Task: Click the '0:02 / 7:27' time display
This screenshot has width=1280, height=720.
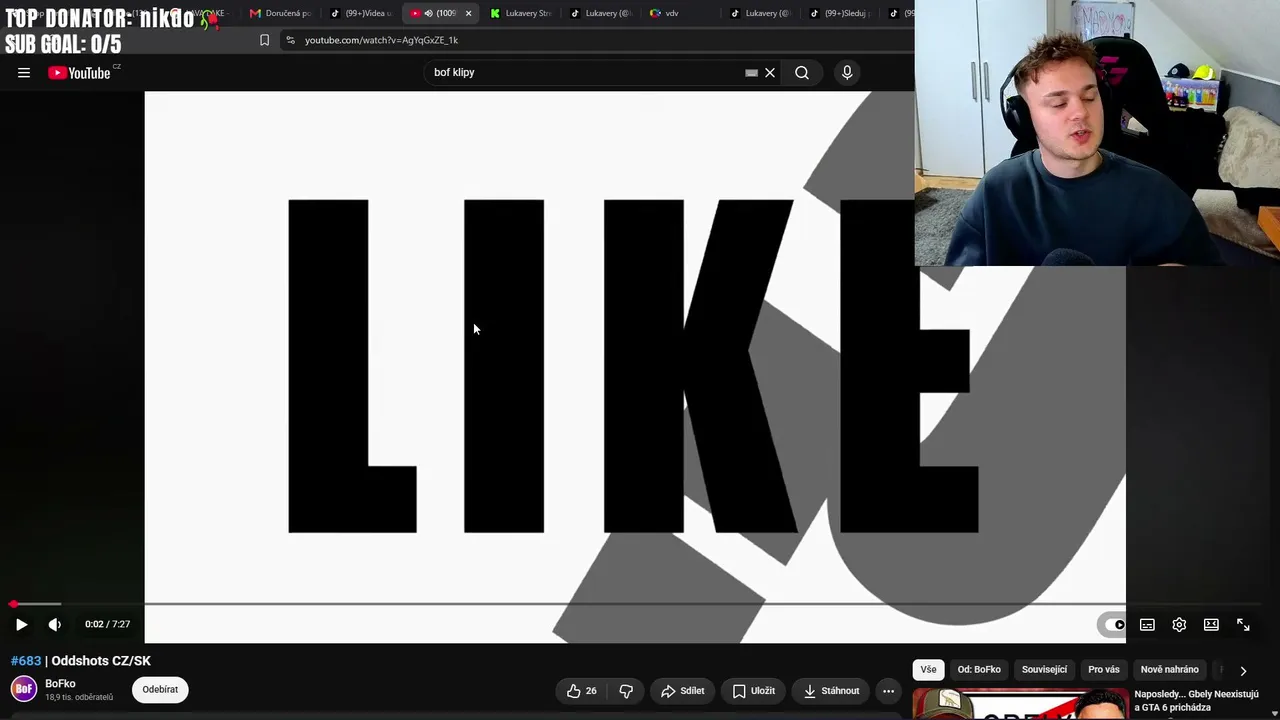Action: click(x=108, y=624)
